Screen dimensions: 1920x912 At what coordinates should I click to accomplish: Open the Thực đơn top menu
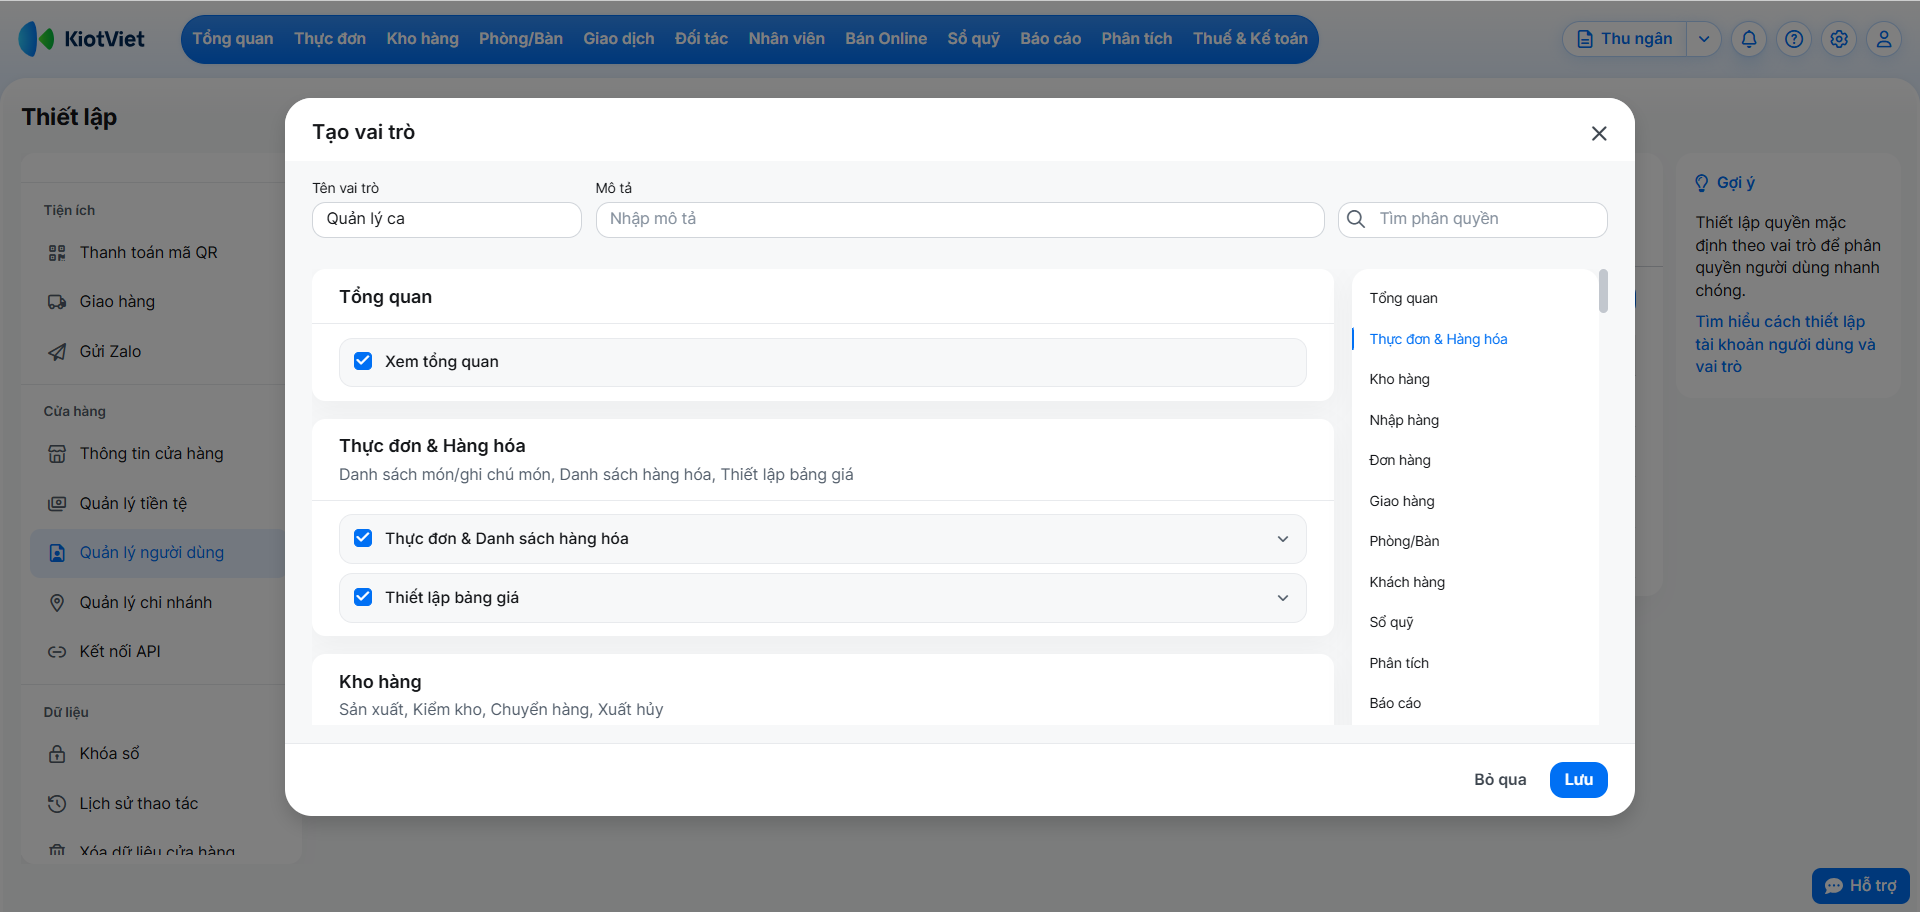pos(330,39)
